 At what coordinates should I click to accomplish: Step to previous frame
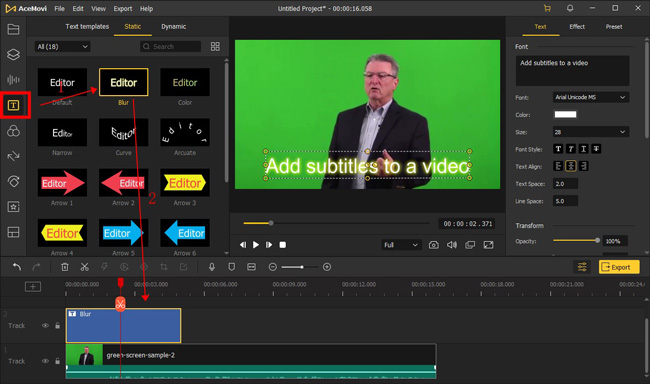(x=243, y=245)
